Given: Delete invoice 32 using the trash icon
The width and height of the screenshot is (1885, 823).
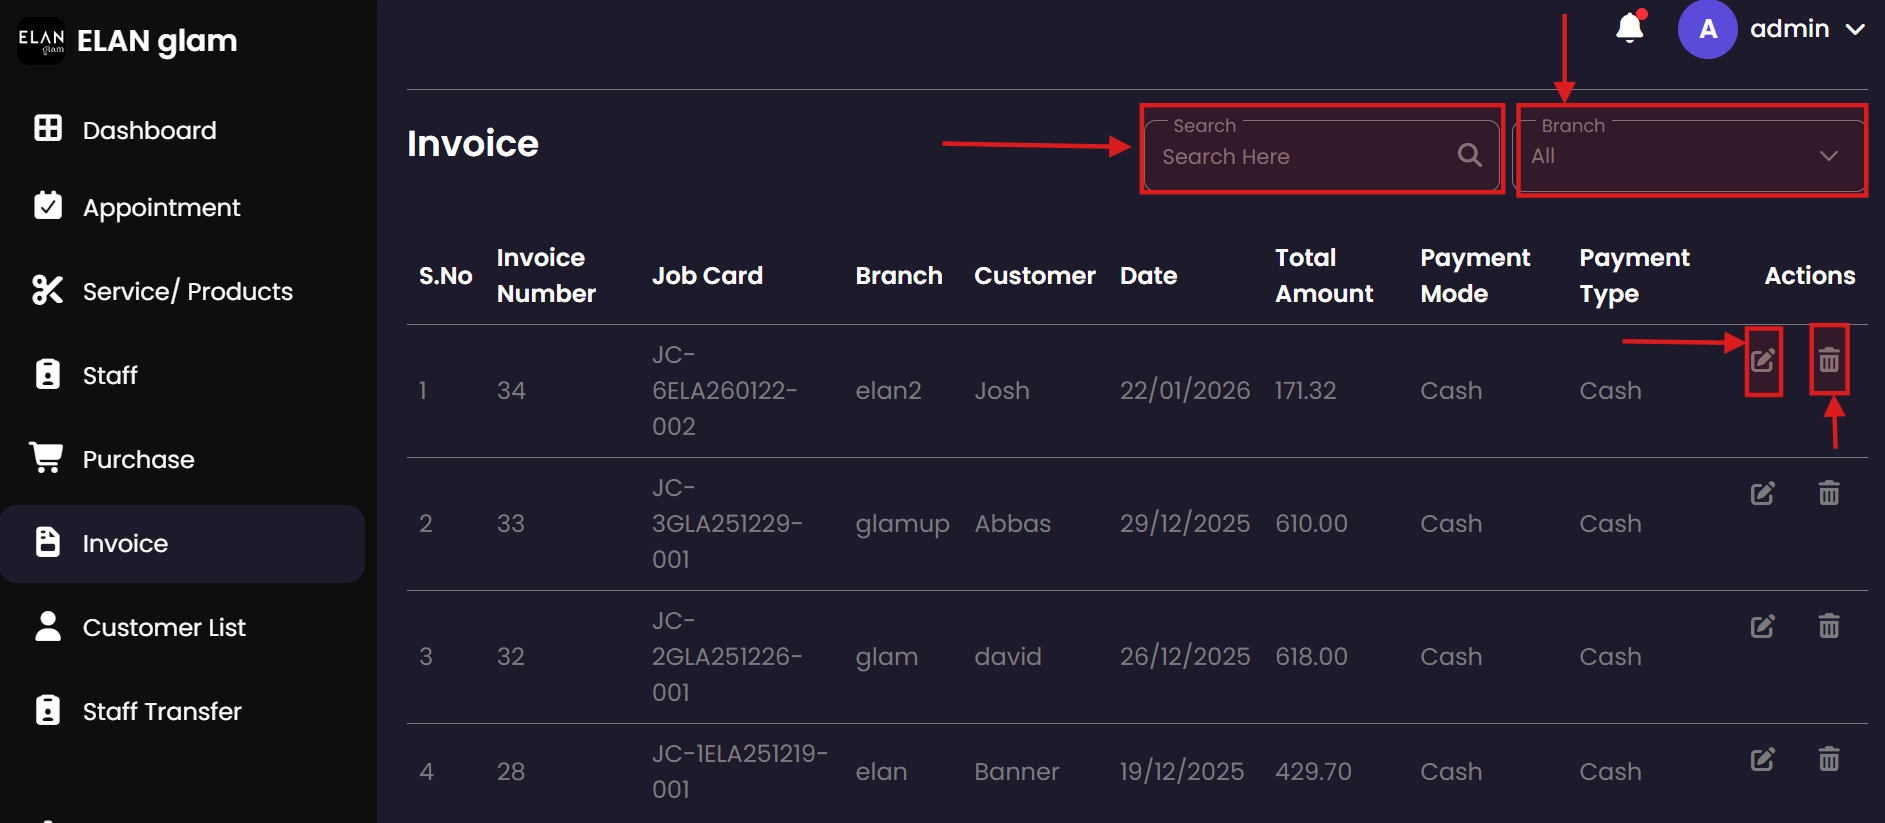Looking at the screenshot, I should coord(1828,626).
